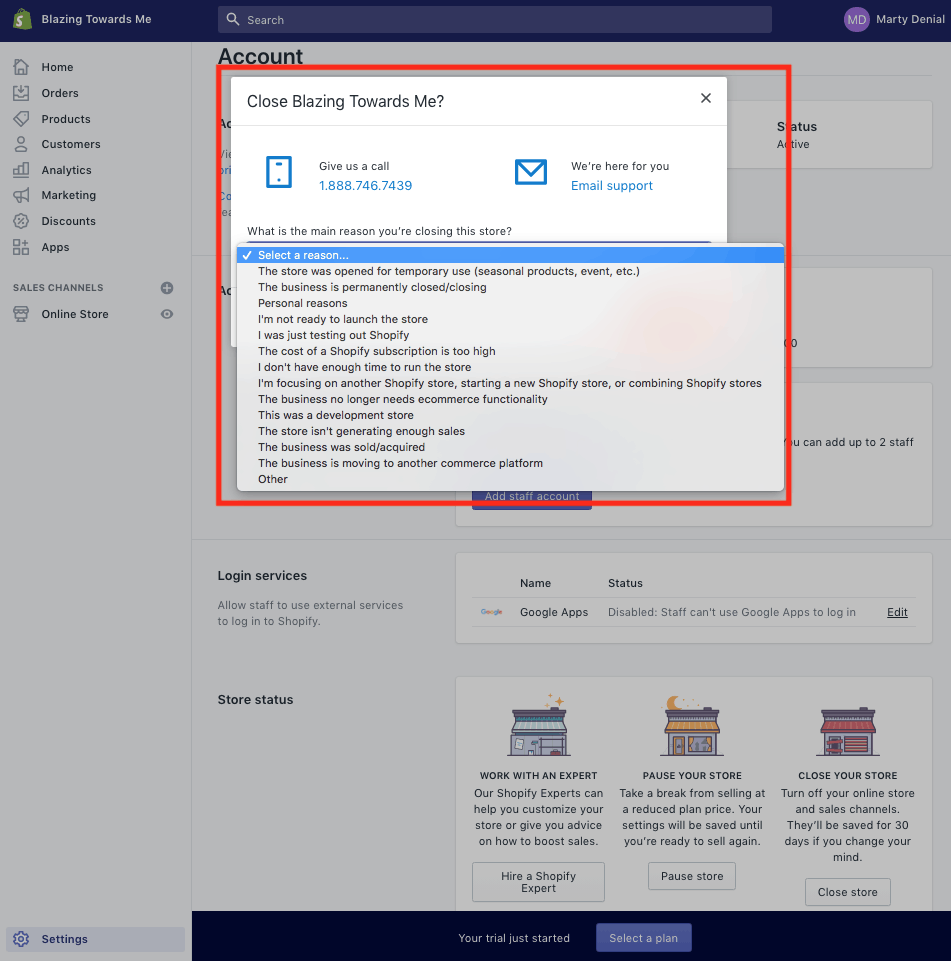Choose 'I don't have enough time to run the store'
The height and width of the screenshot is (961, 951).
pos(510,367)
